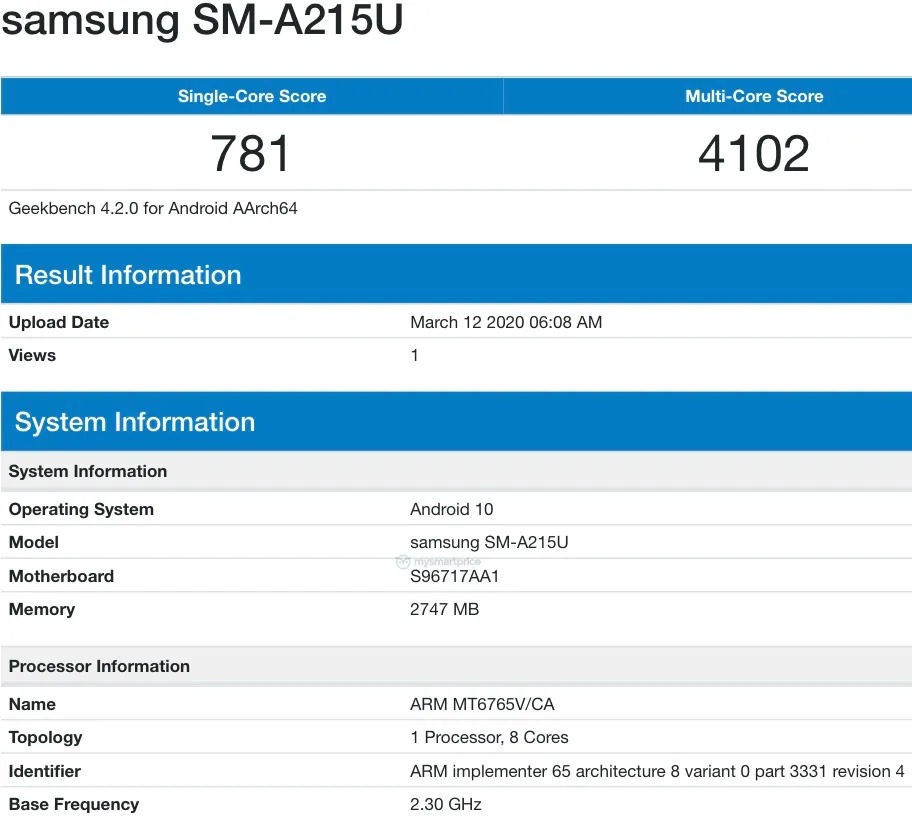Select the Operating System label
The image size is (912, 817).
pyautogui.click(x=81, y=509)
